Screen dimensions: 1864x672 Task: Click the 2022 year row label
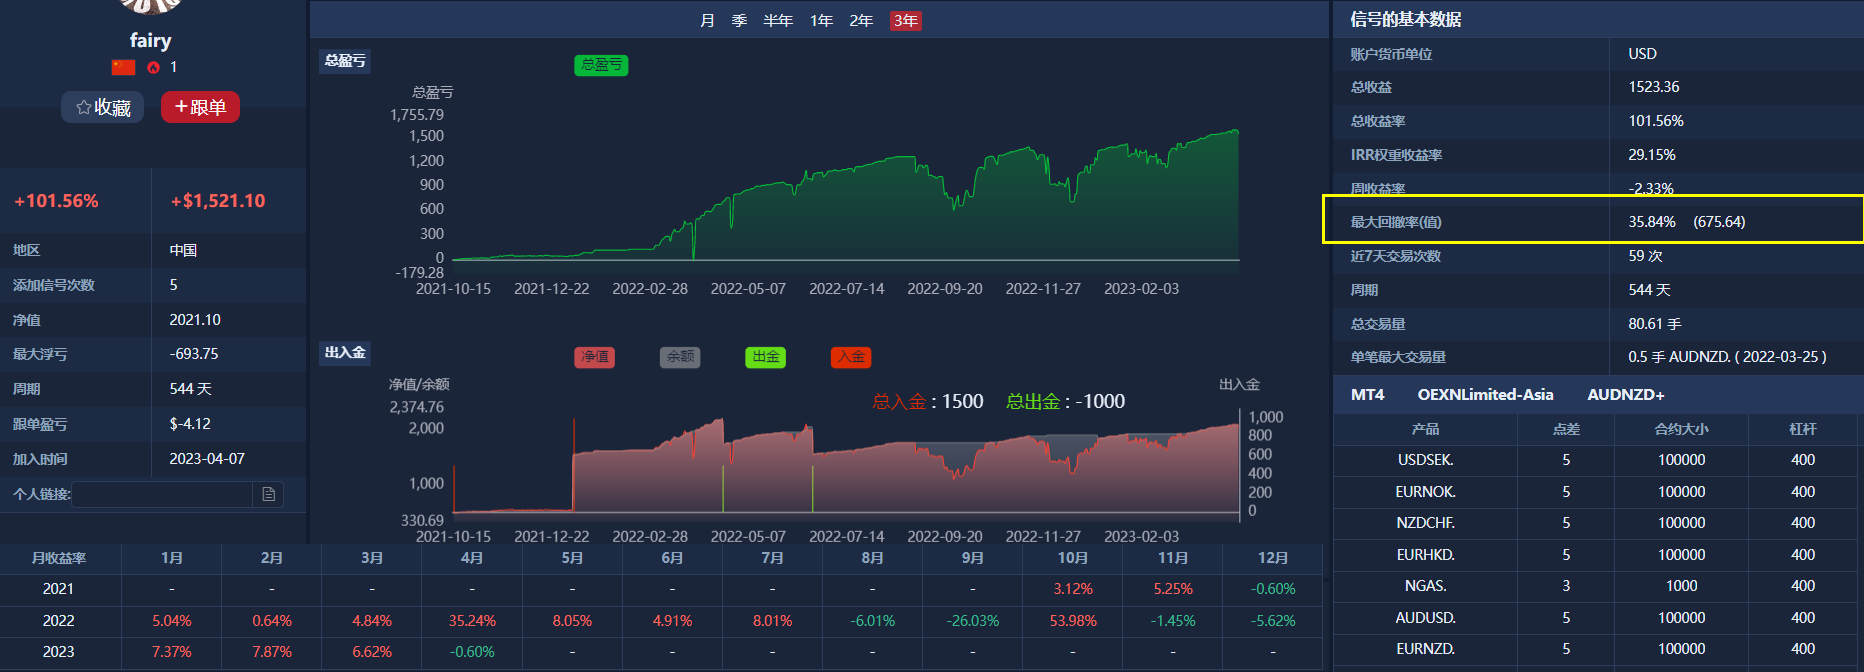tap(59, 621)
